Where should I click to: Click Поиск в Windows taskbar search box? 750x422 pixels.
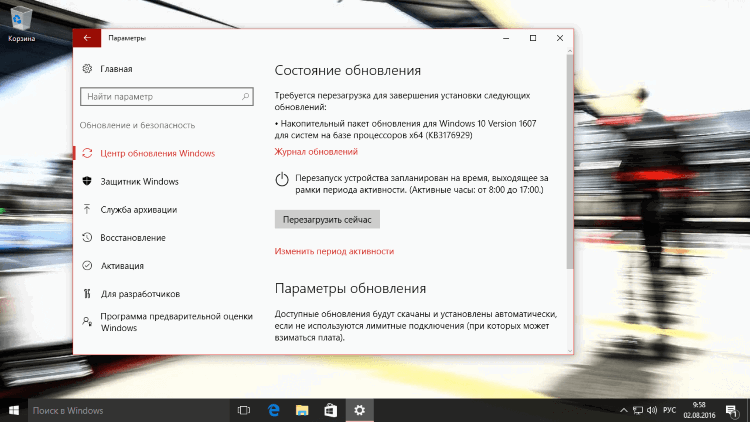pyautogui.click(x=129, y=411)
